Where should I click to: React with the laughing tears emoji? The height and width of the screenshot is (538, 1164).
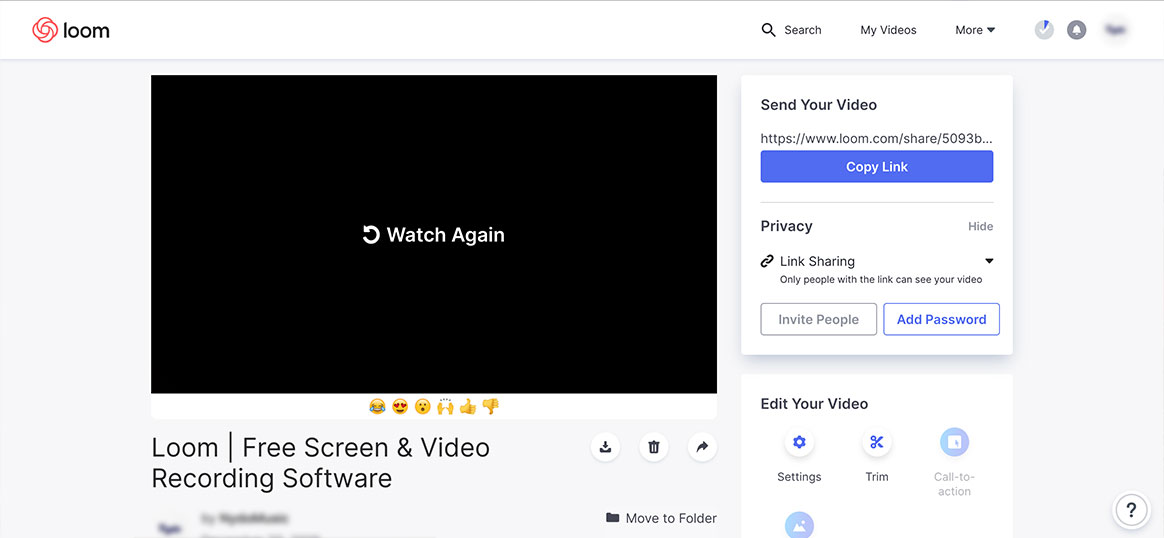[377, 406]
